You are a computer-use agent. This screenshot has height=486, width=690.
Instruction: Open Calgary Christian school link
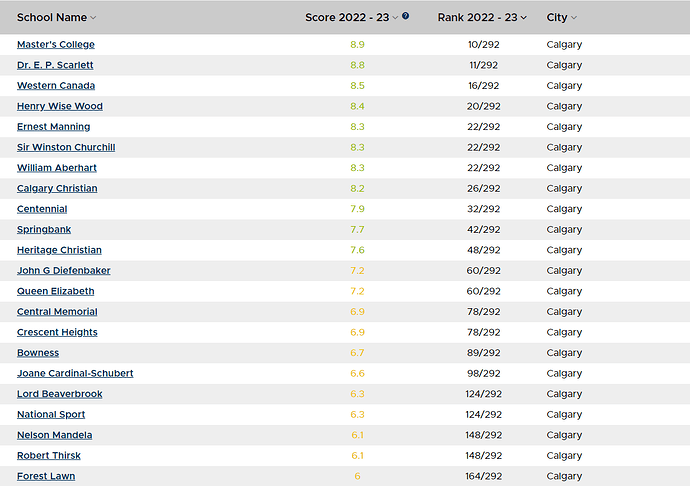pyautogui.click(x=57, y=188)
